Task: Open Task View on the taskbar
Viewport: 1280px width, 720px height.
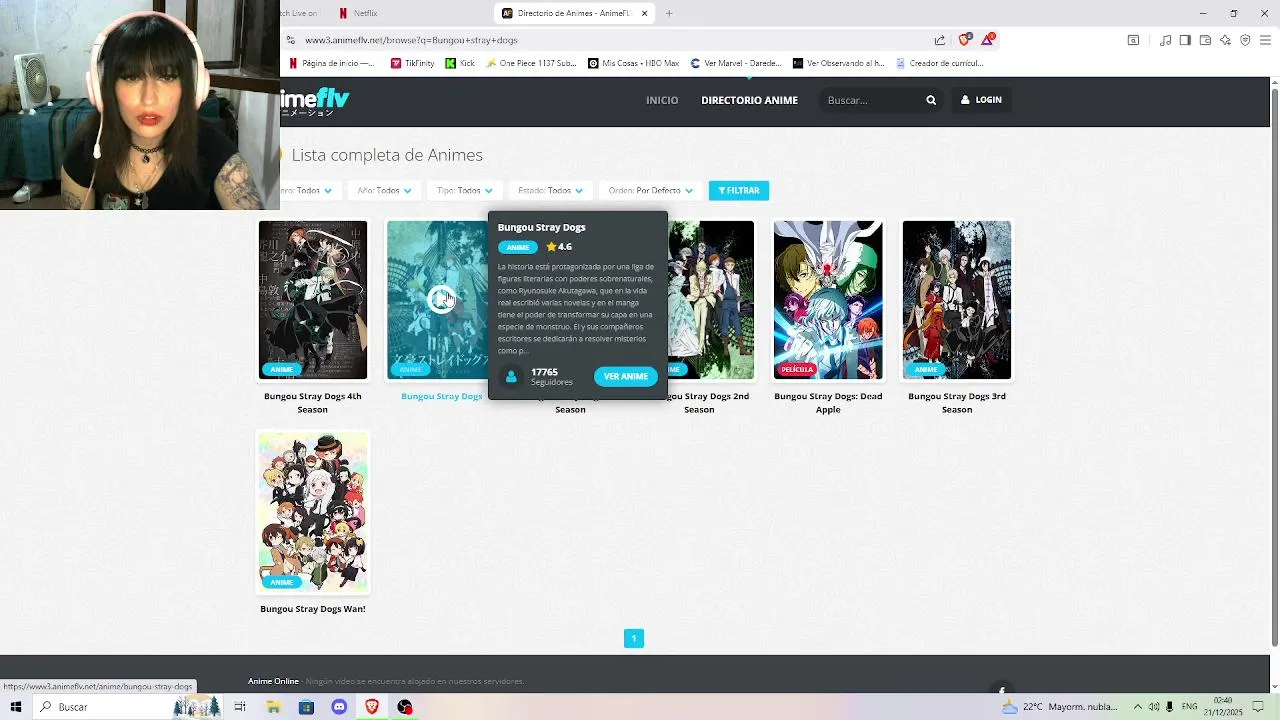Action: (x=240, y=707)
